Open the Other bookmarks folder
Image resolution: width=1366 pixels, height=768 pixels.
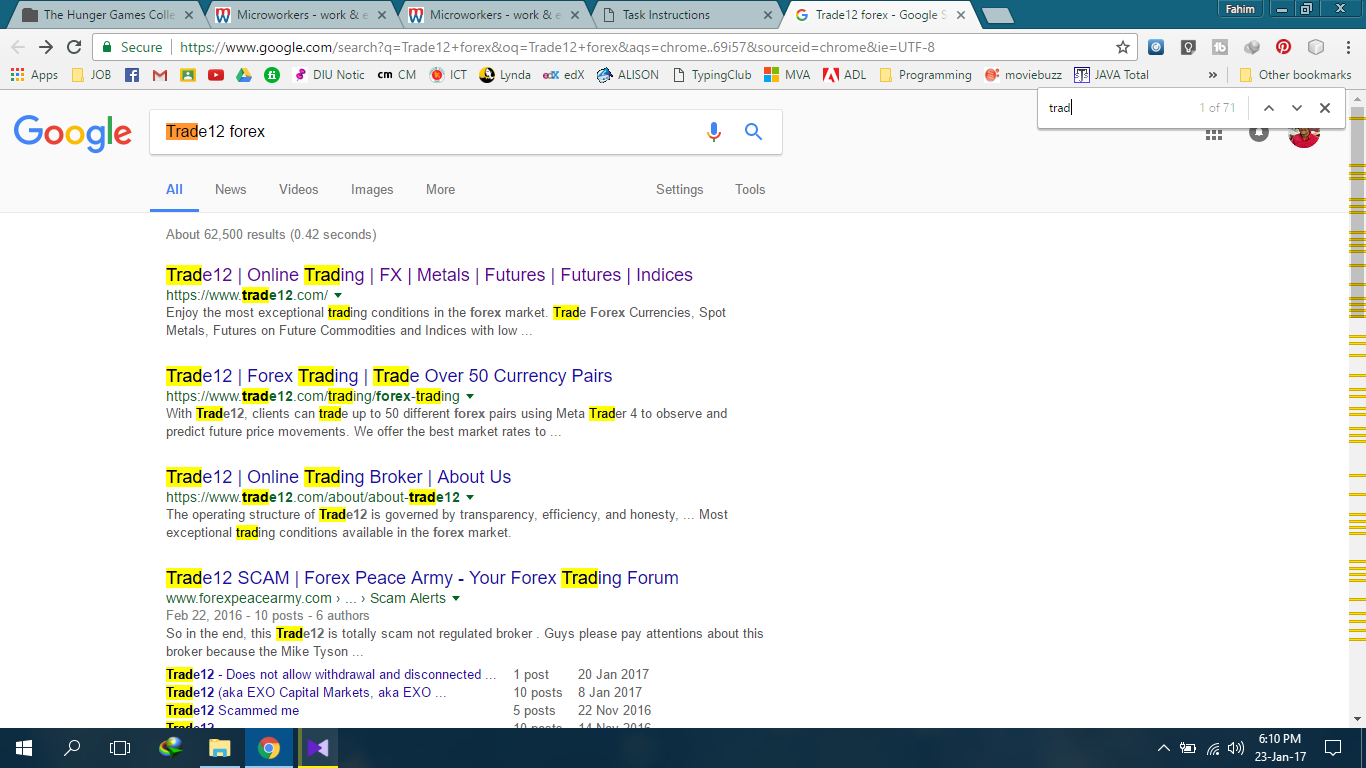point(1295,75)
